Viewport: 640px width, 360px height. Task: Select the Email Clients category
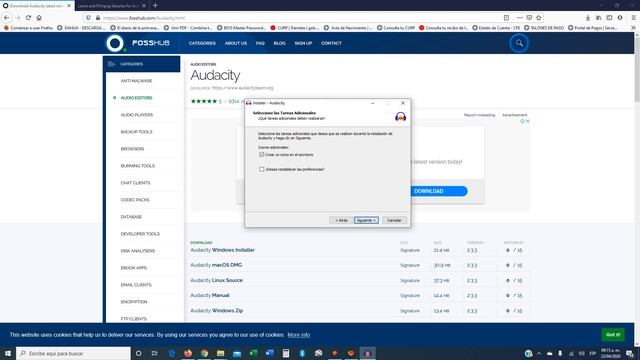136,285
